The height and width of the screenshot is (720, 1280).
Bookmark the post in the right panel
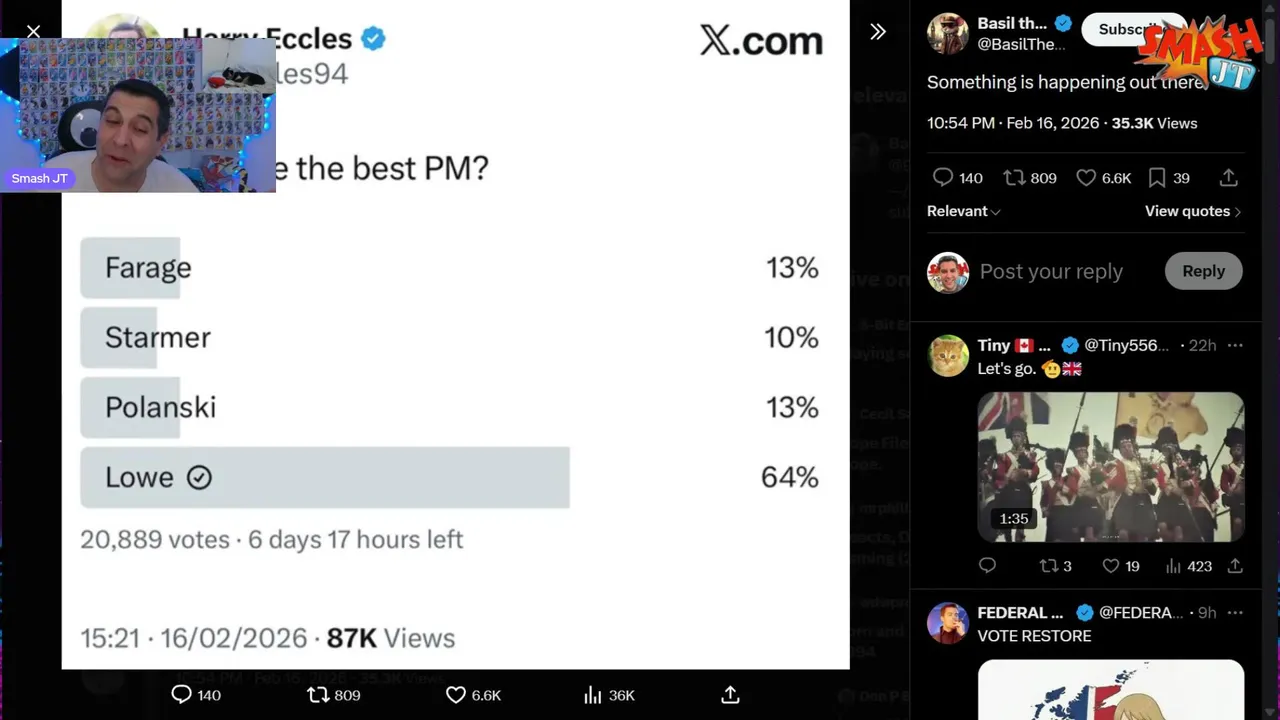(1157, 178)
